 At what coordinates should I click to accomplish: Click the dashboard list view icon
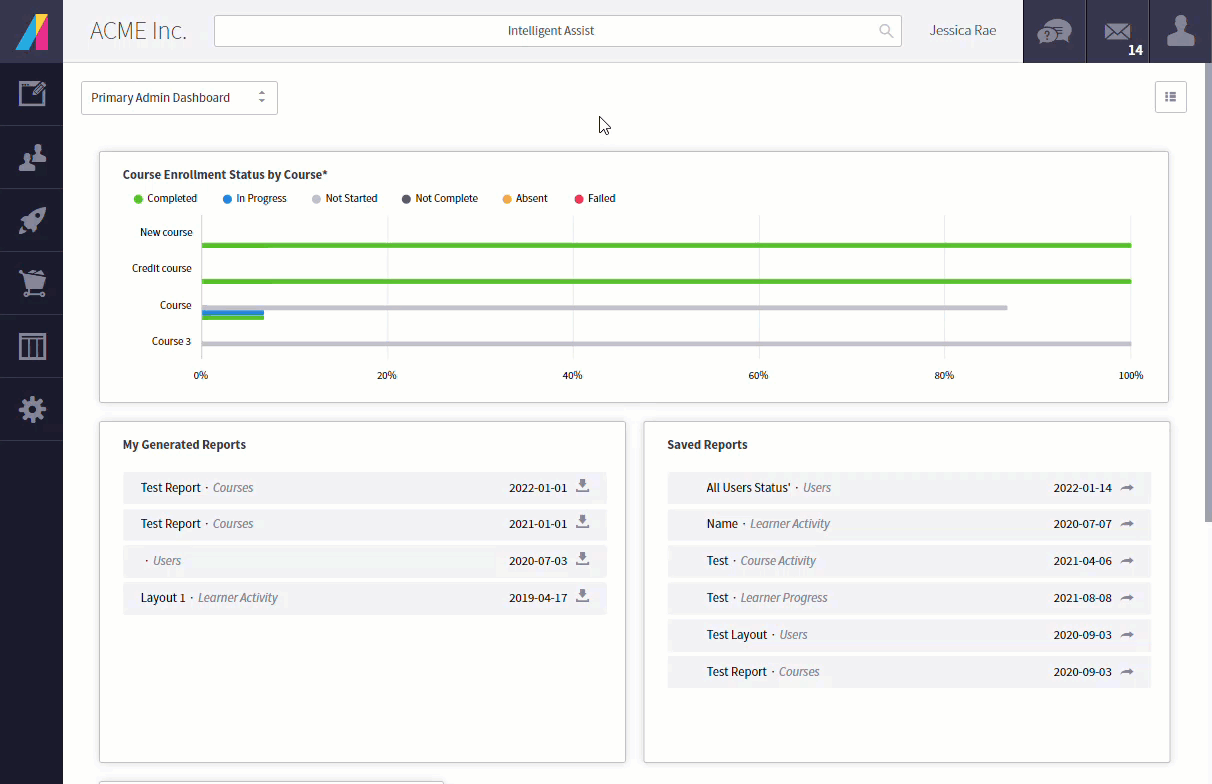point(1171,97)
